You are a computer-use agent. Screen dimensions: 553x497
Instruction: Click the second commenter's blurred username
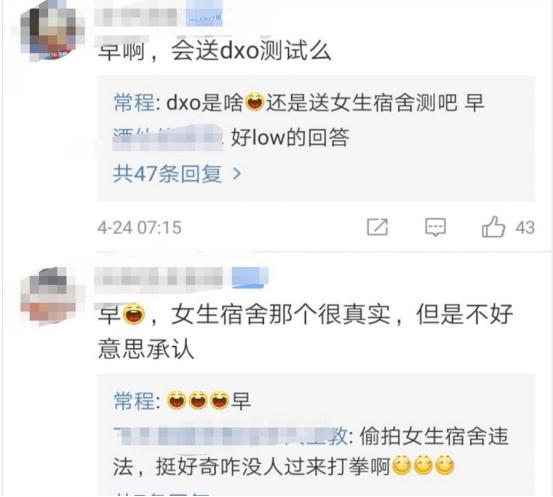pos(159,279)
